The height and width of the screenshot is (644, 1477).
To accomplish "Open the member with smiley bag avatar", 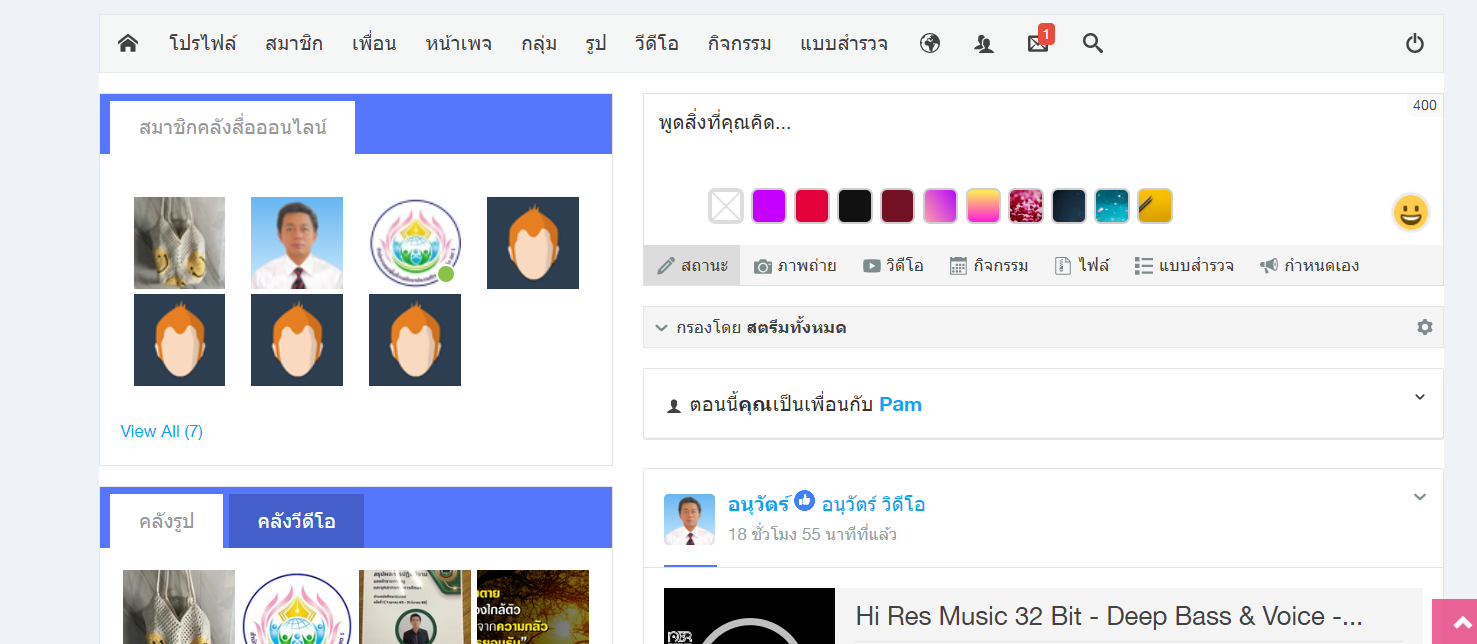I will [x=179, y=243].
